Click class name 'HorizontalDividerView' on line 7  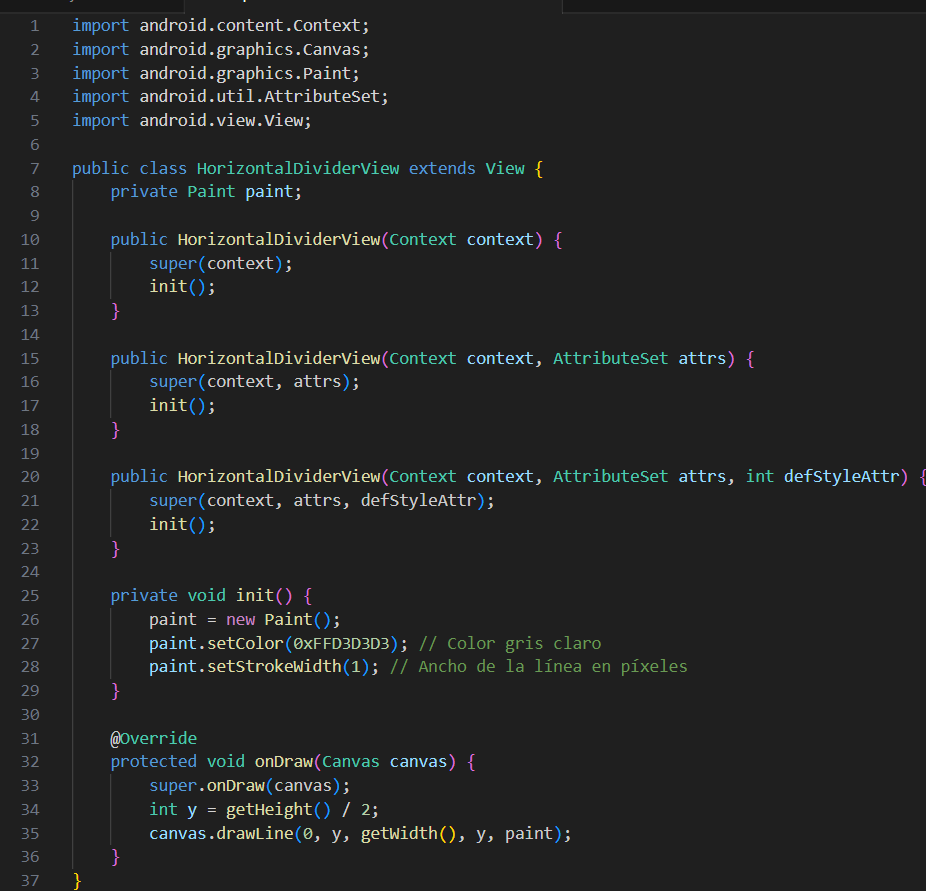tap(298, 168)
